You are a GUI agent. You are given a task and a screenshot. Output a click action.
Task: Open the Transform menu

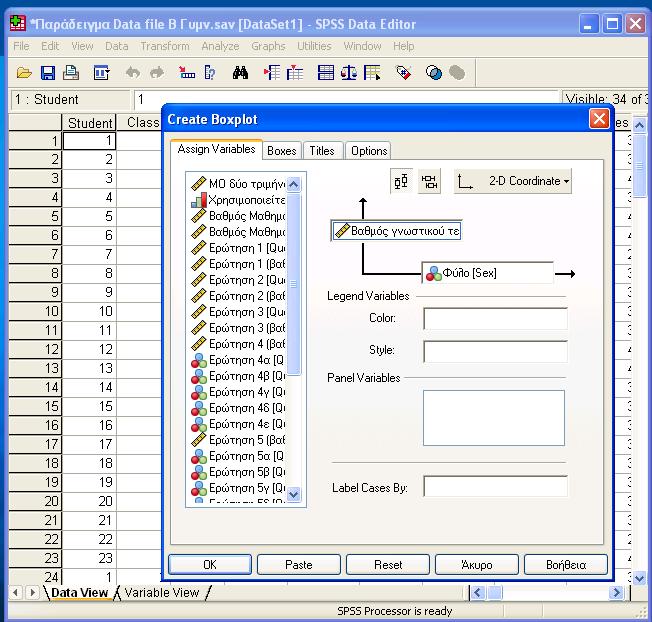point(165,46)
